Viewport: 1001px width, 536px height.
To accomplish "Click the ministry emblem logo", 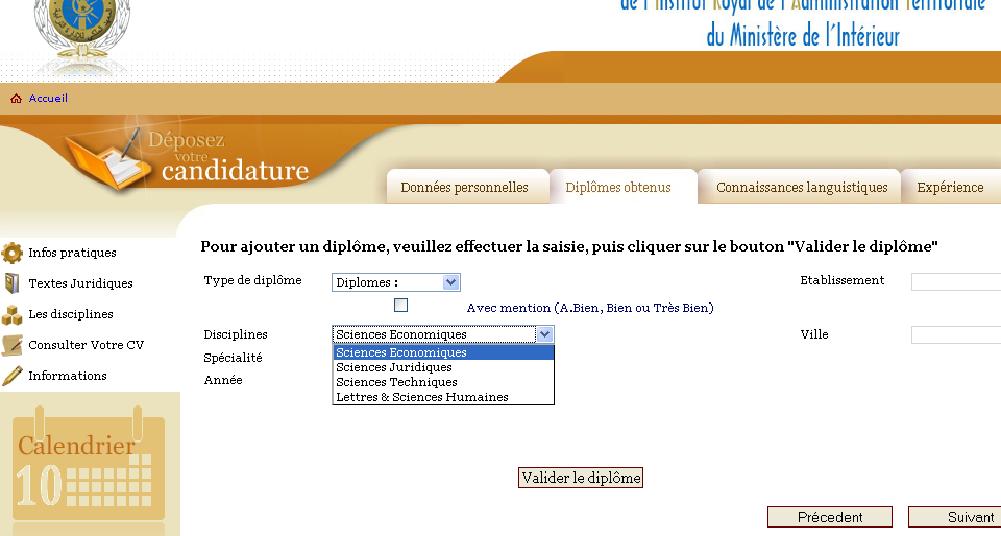I will click(x=82, y=29).
